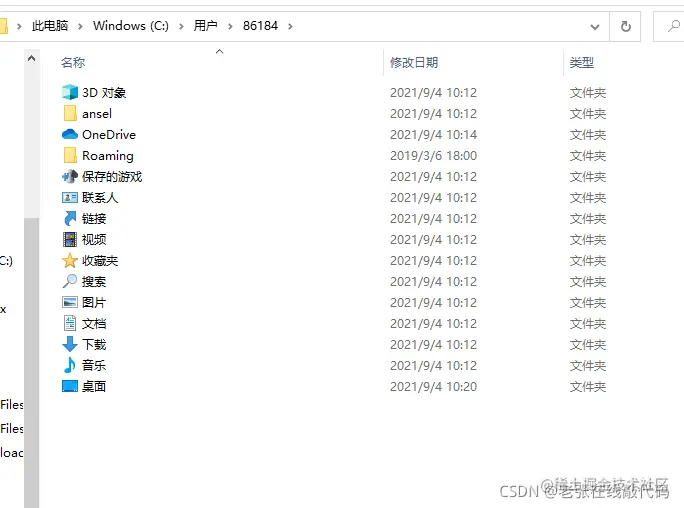Expand chevron after 此电脑 in path
The height and width of the screenshot is (508, 684).
(80, 26)
